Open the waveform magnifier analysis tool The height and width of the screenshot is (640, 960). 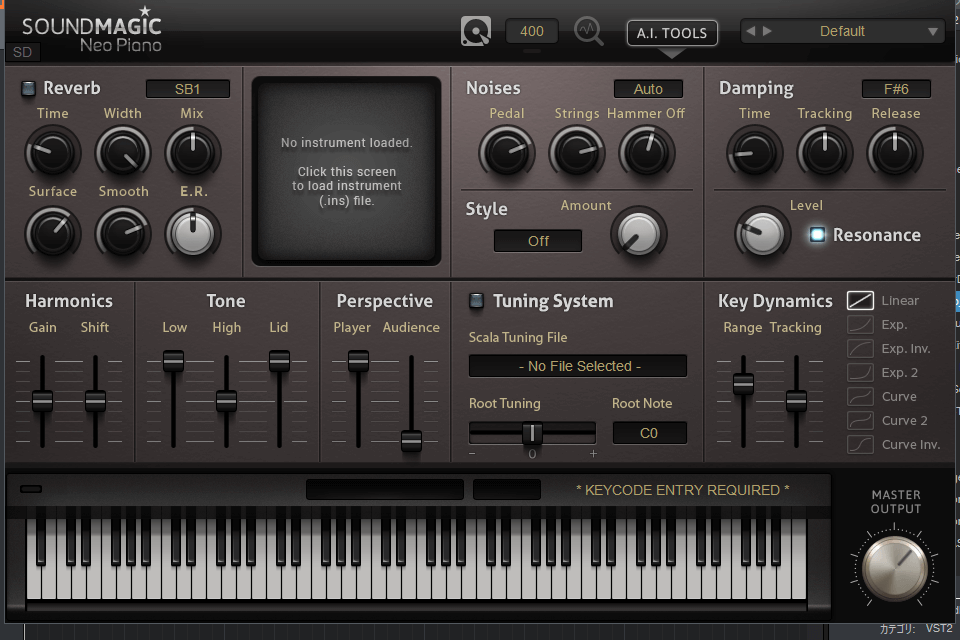pos(588,31)
